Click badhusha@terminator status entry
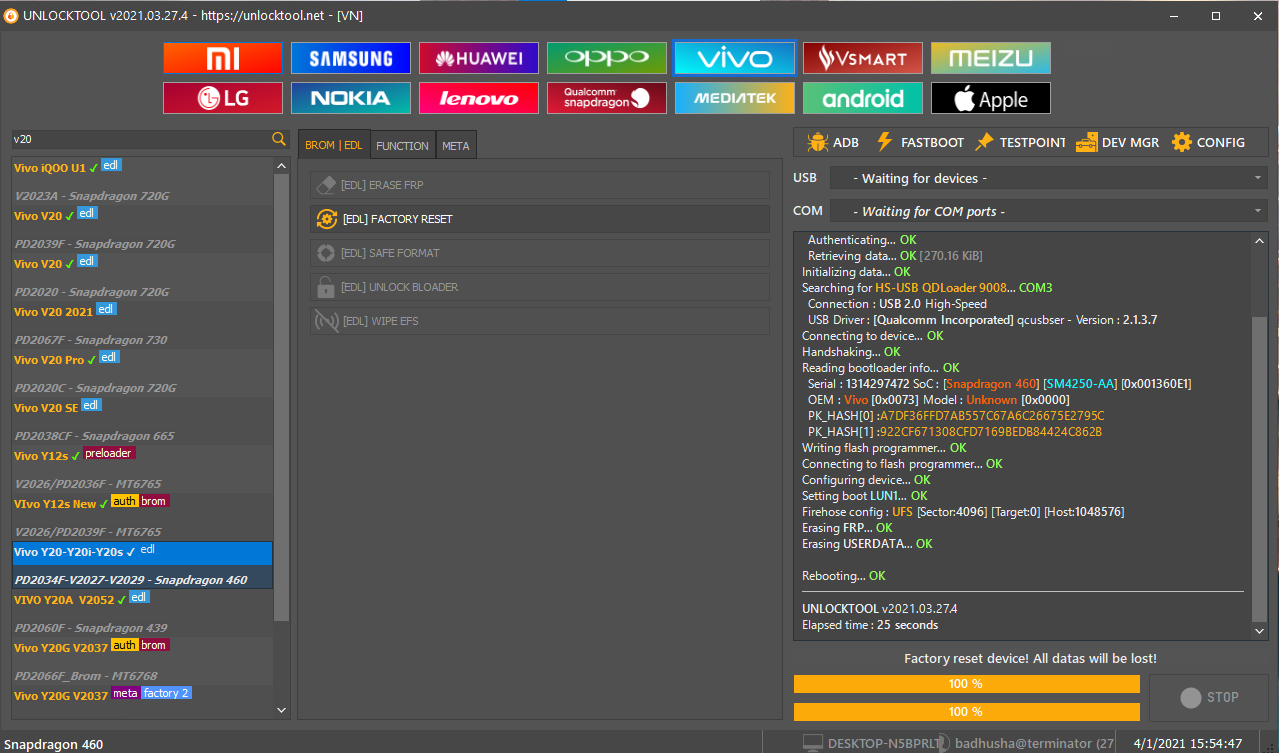Screen dimensions: 1279x753 (x=1034, y=744)
